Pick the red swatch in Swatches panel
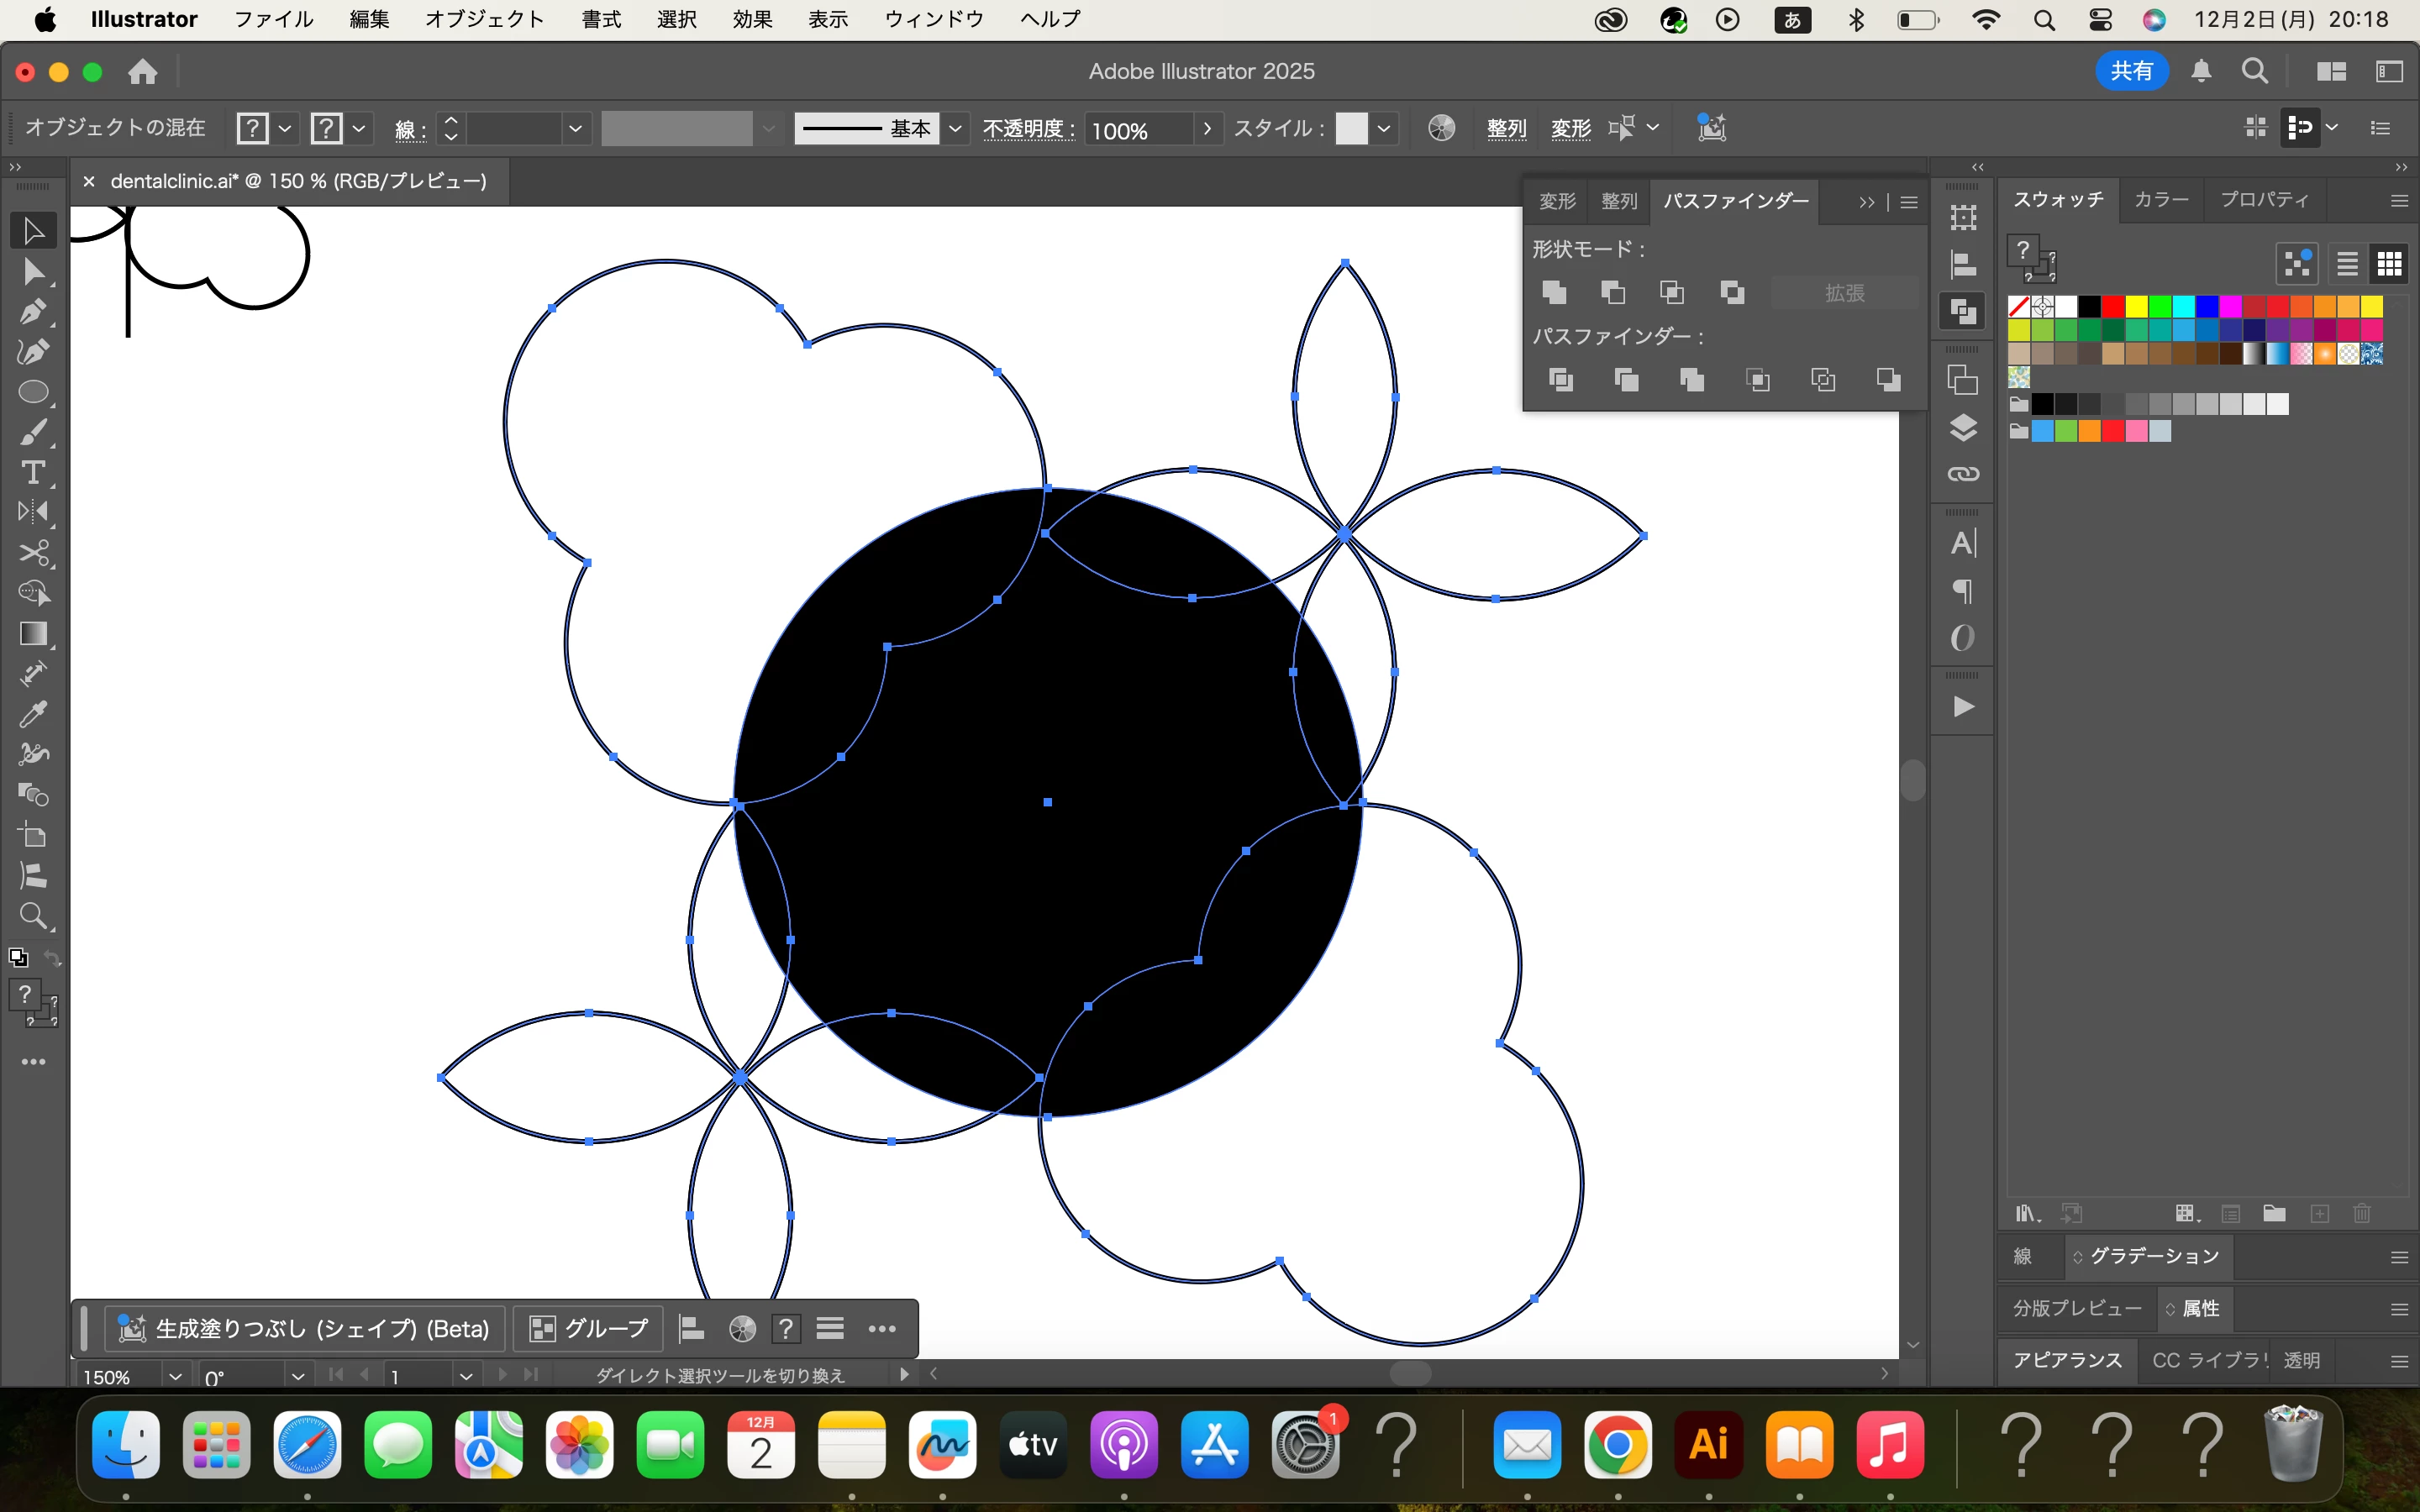This screenshot has height=1512, width=2420. tap(2112, 307)
